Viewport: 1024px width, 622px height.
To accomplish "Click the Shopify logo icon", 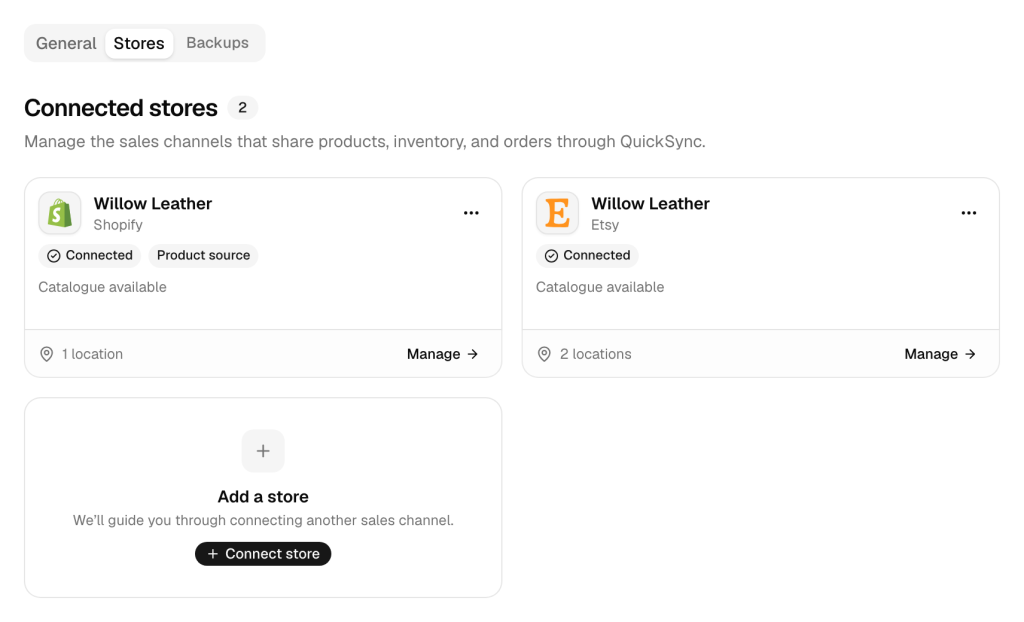I will (59, 213).
